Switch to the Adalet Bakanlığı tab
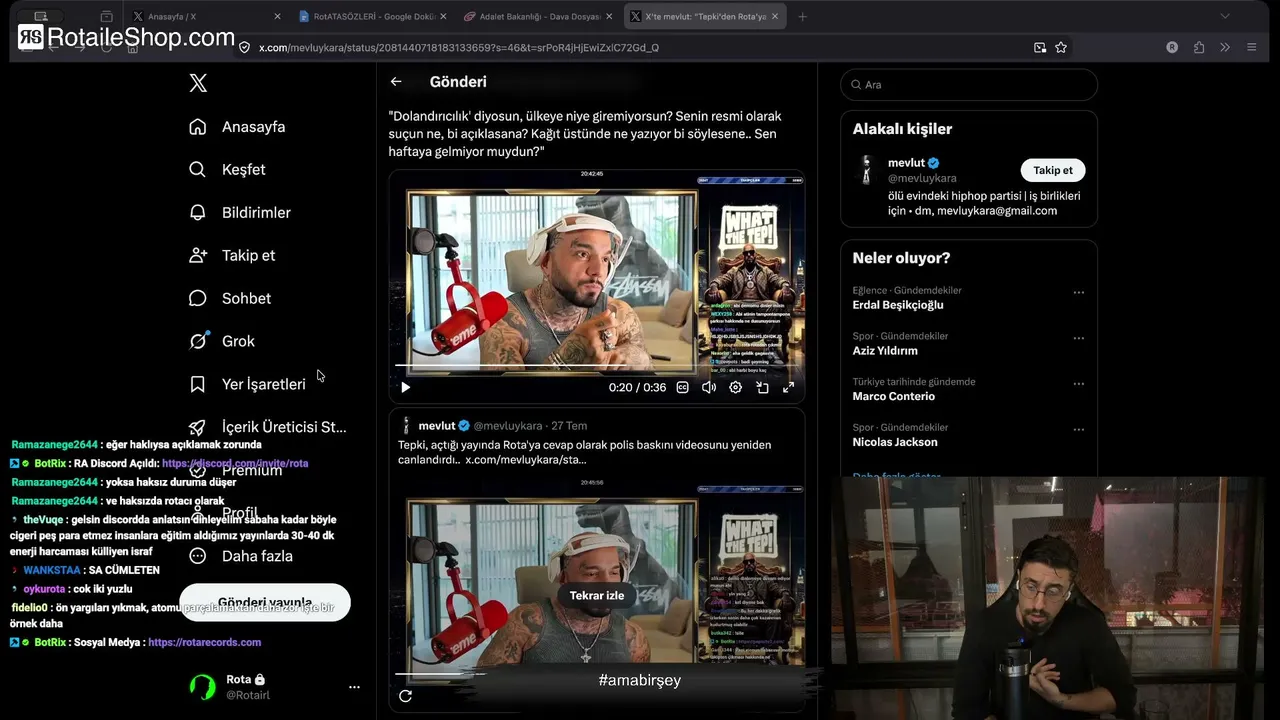This screenshot has width=1280, height=720. click(537, 17)
